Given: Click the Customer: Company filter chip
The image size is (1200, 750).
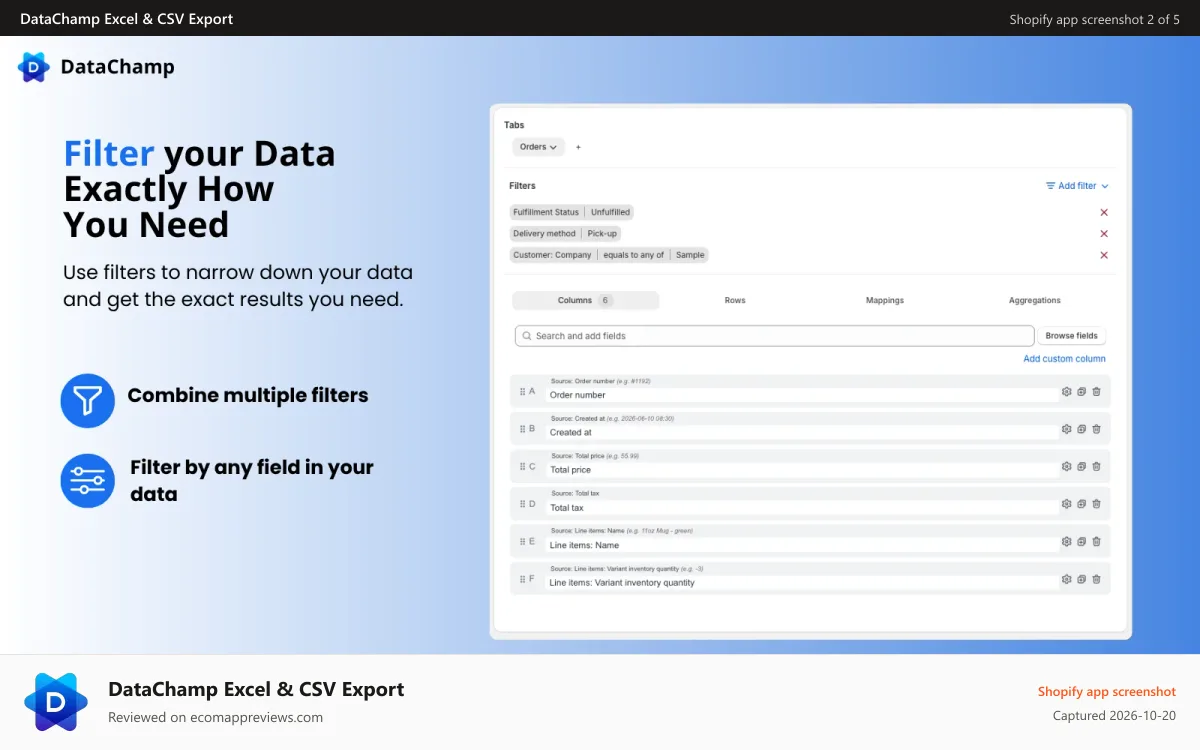Looking at the screenshot, I should (552, 255).
